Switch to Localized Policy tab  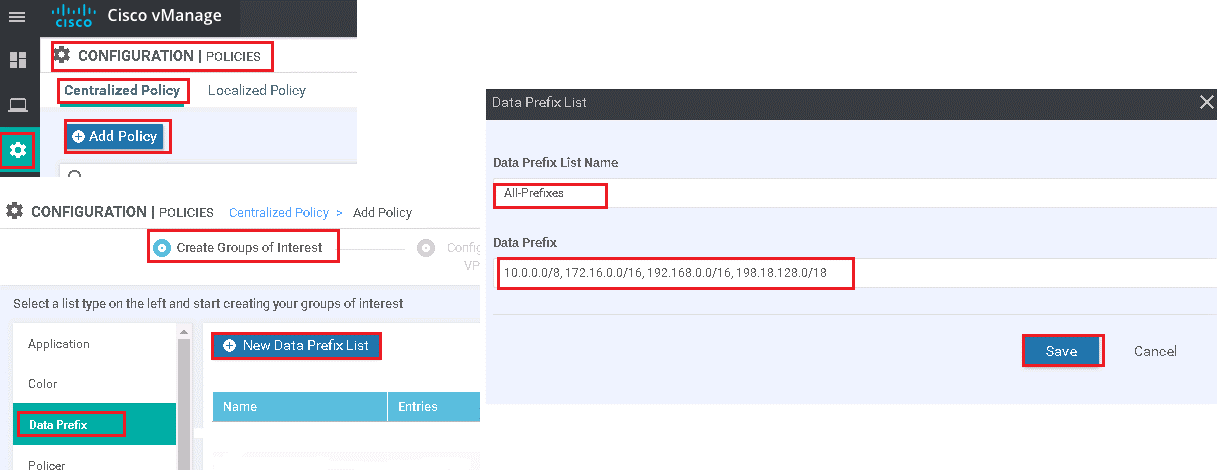coord(257,90)
